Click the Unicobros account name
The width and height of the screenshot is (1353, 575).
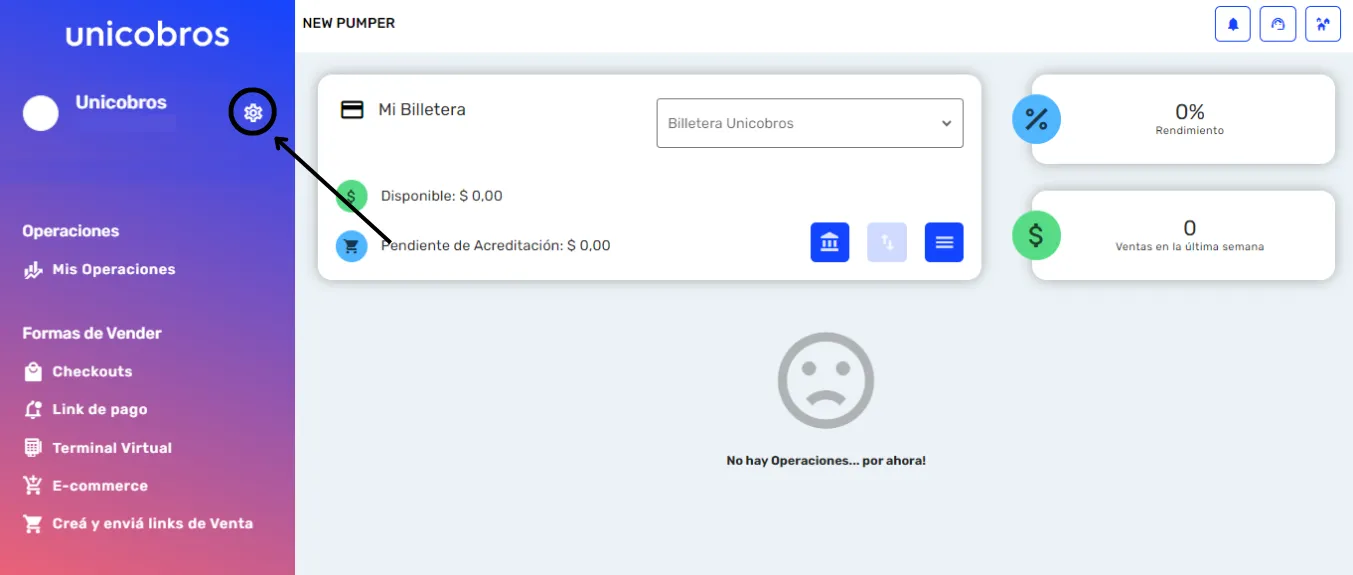point(121,102)
